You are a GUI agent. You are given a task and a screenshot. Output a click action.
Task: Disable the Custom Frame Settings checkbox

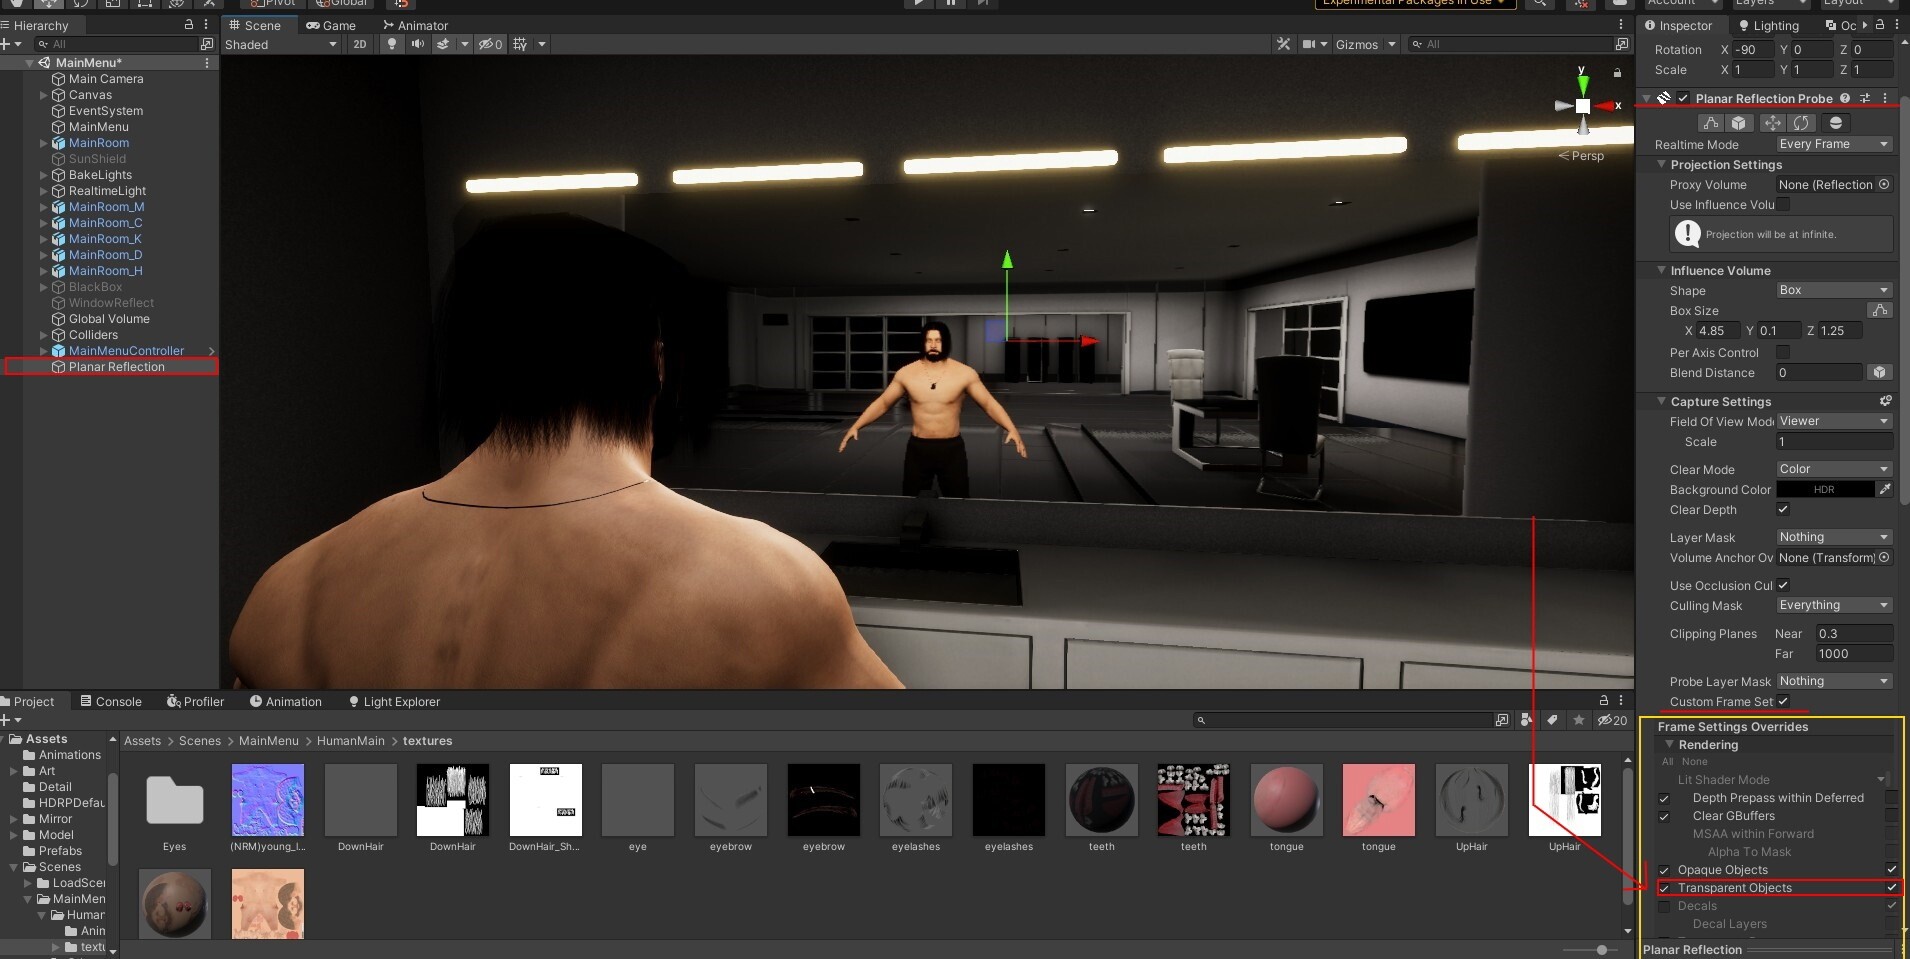[x=1783, y=701]
